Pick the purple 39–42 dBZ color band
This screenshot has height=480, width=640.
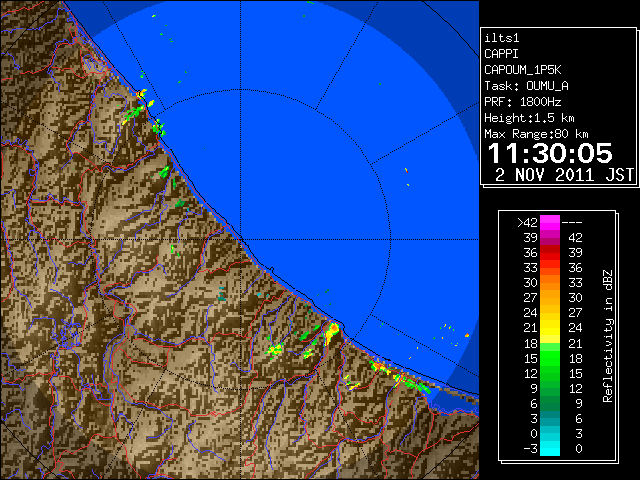[550, 238]
